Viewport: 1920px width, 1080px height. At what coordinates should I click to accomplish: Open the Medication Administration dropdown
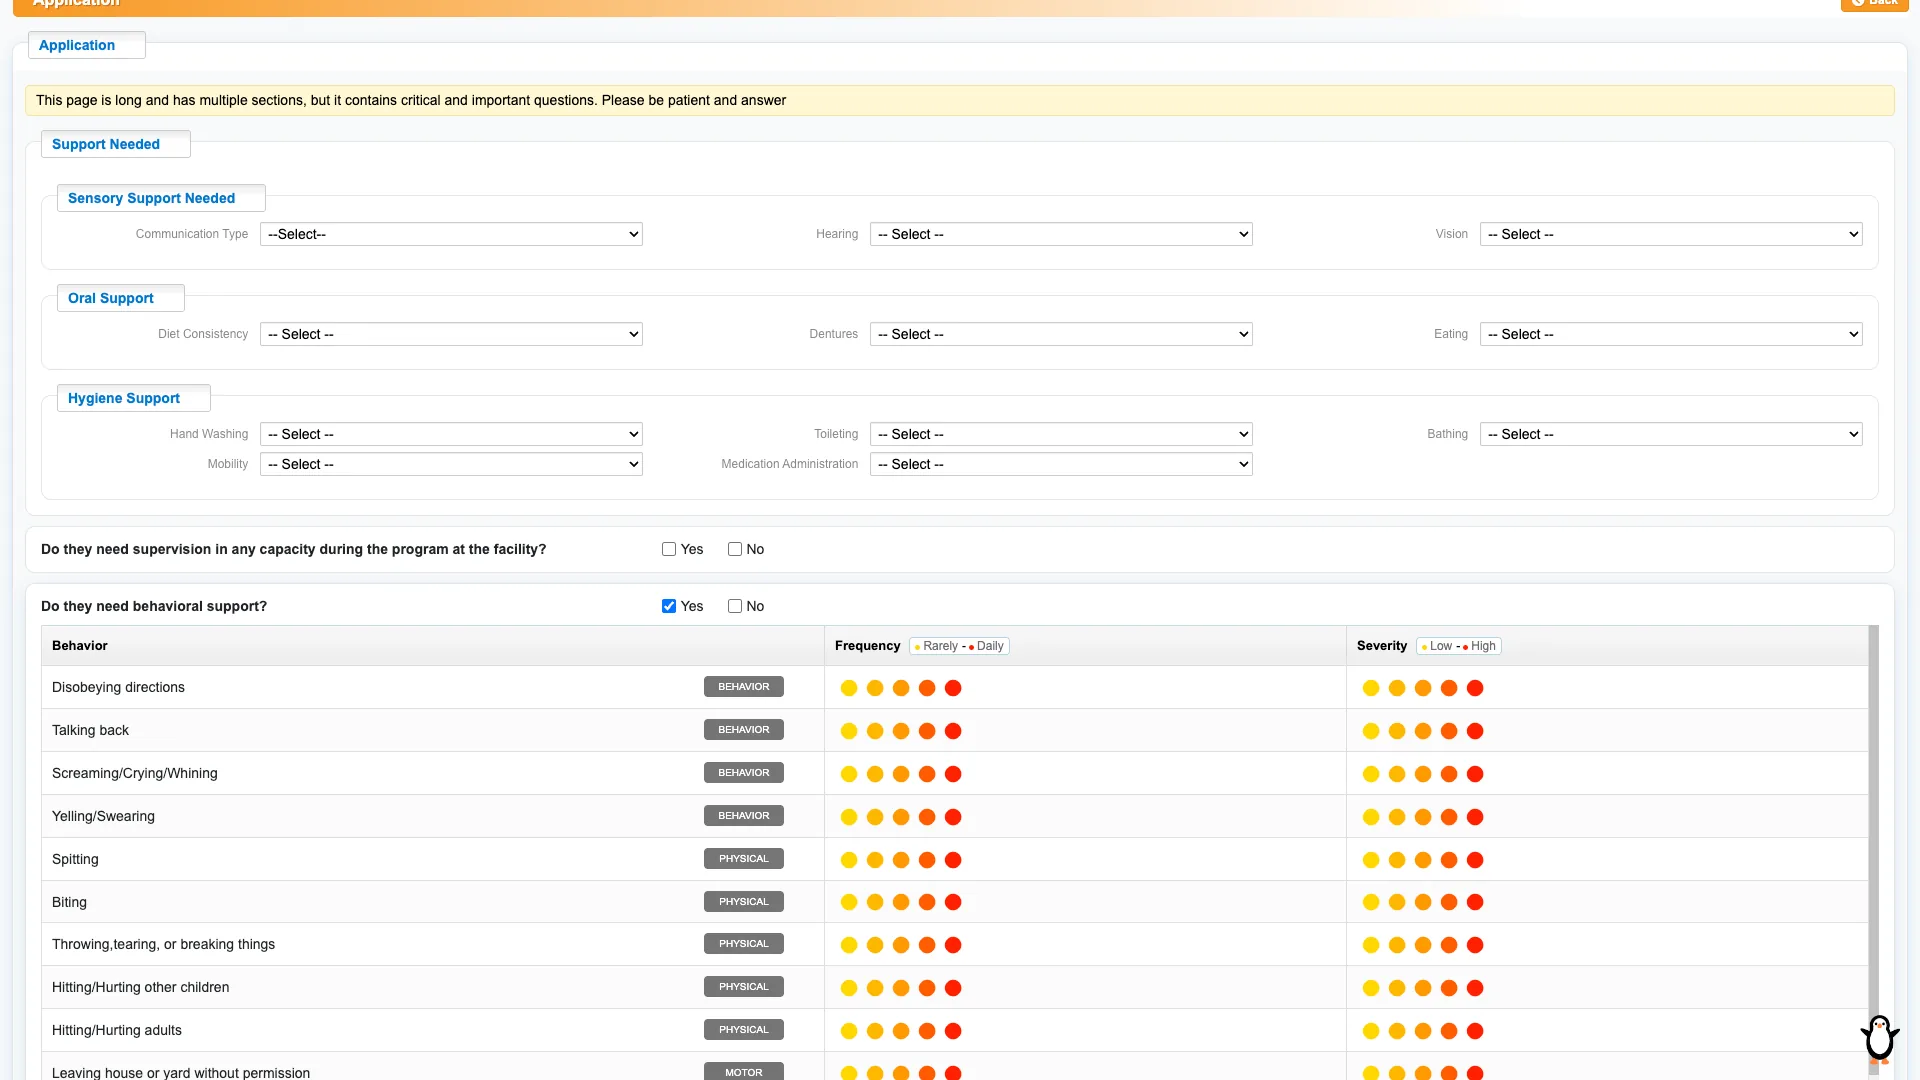click(1061, 464)
